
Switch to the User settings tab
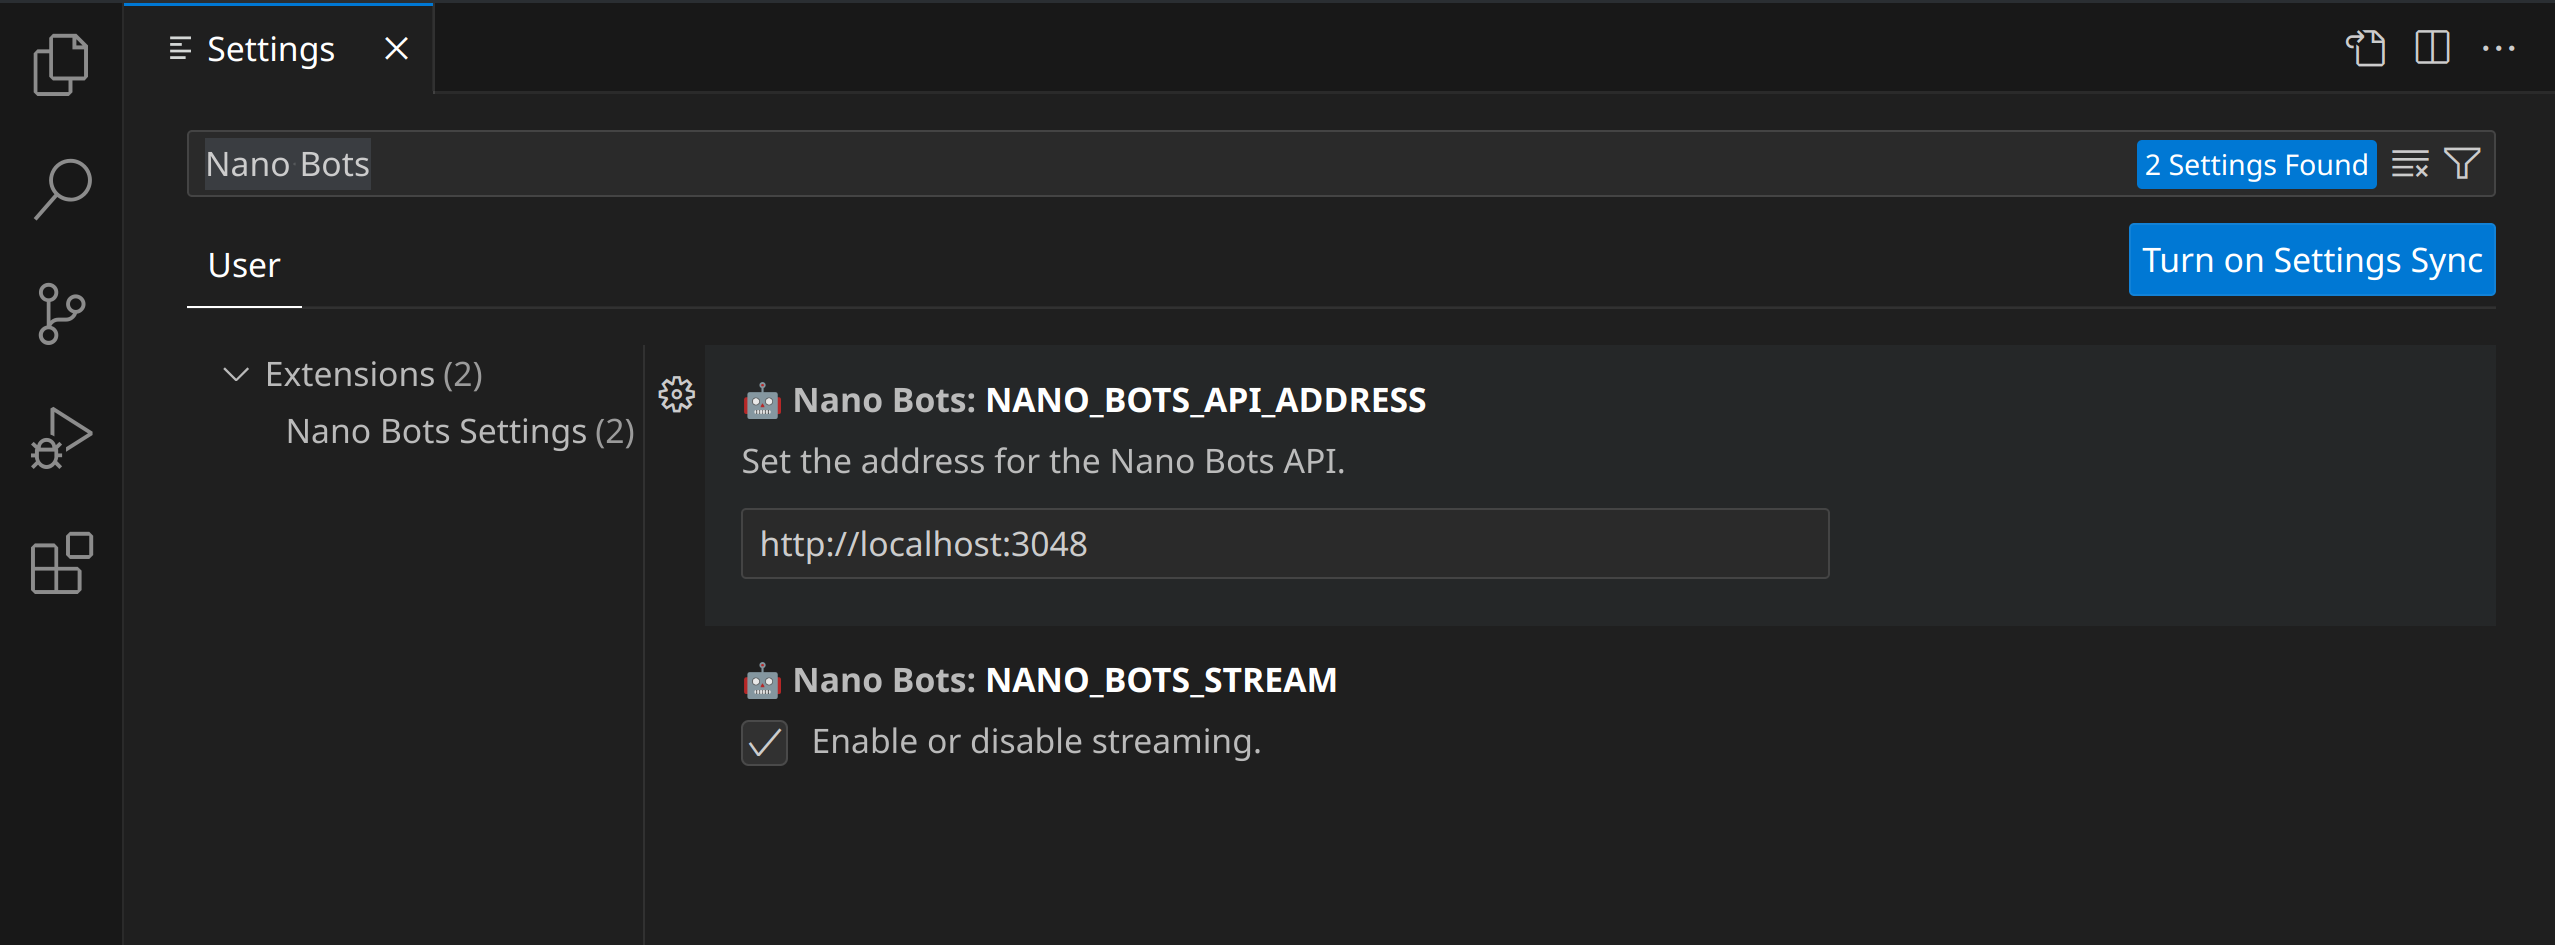click(x=244, y=265)
